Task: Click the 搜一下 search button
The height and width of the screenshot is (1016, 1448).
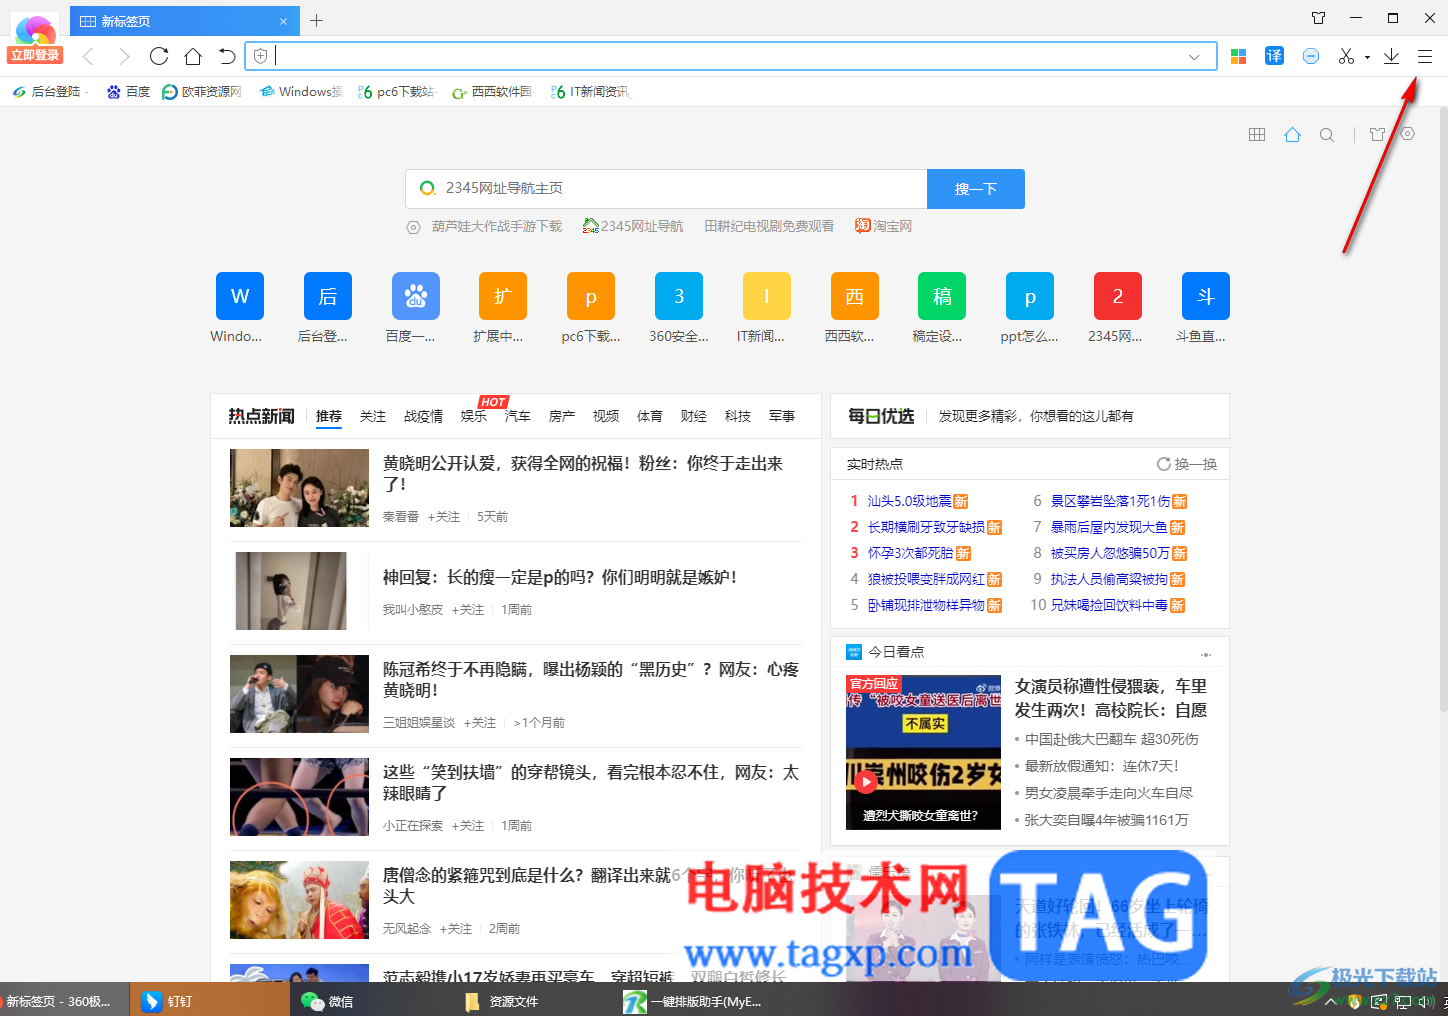Action: coord(975,188)
